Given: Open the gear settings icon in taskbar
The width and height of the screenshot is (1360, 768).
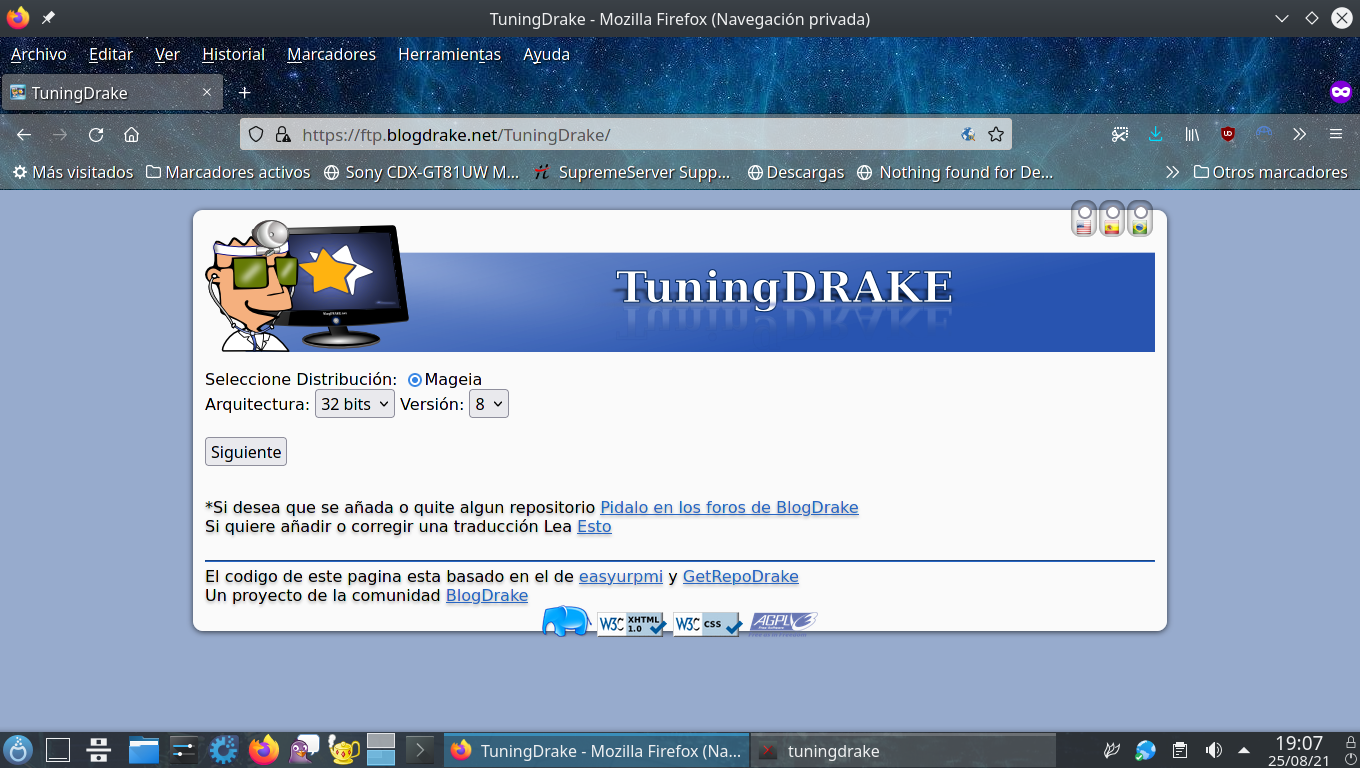Looking at the screenshot, I should 222,750.
